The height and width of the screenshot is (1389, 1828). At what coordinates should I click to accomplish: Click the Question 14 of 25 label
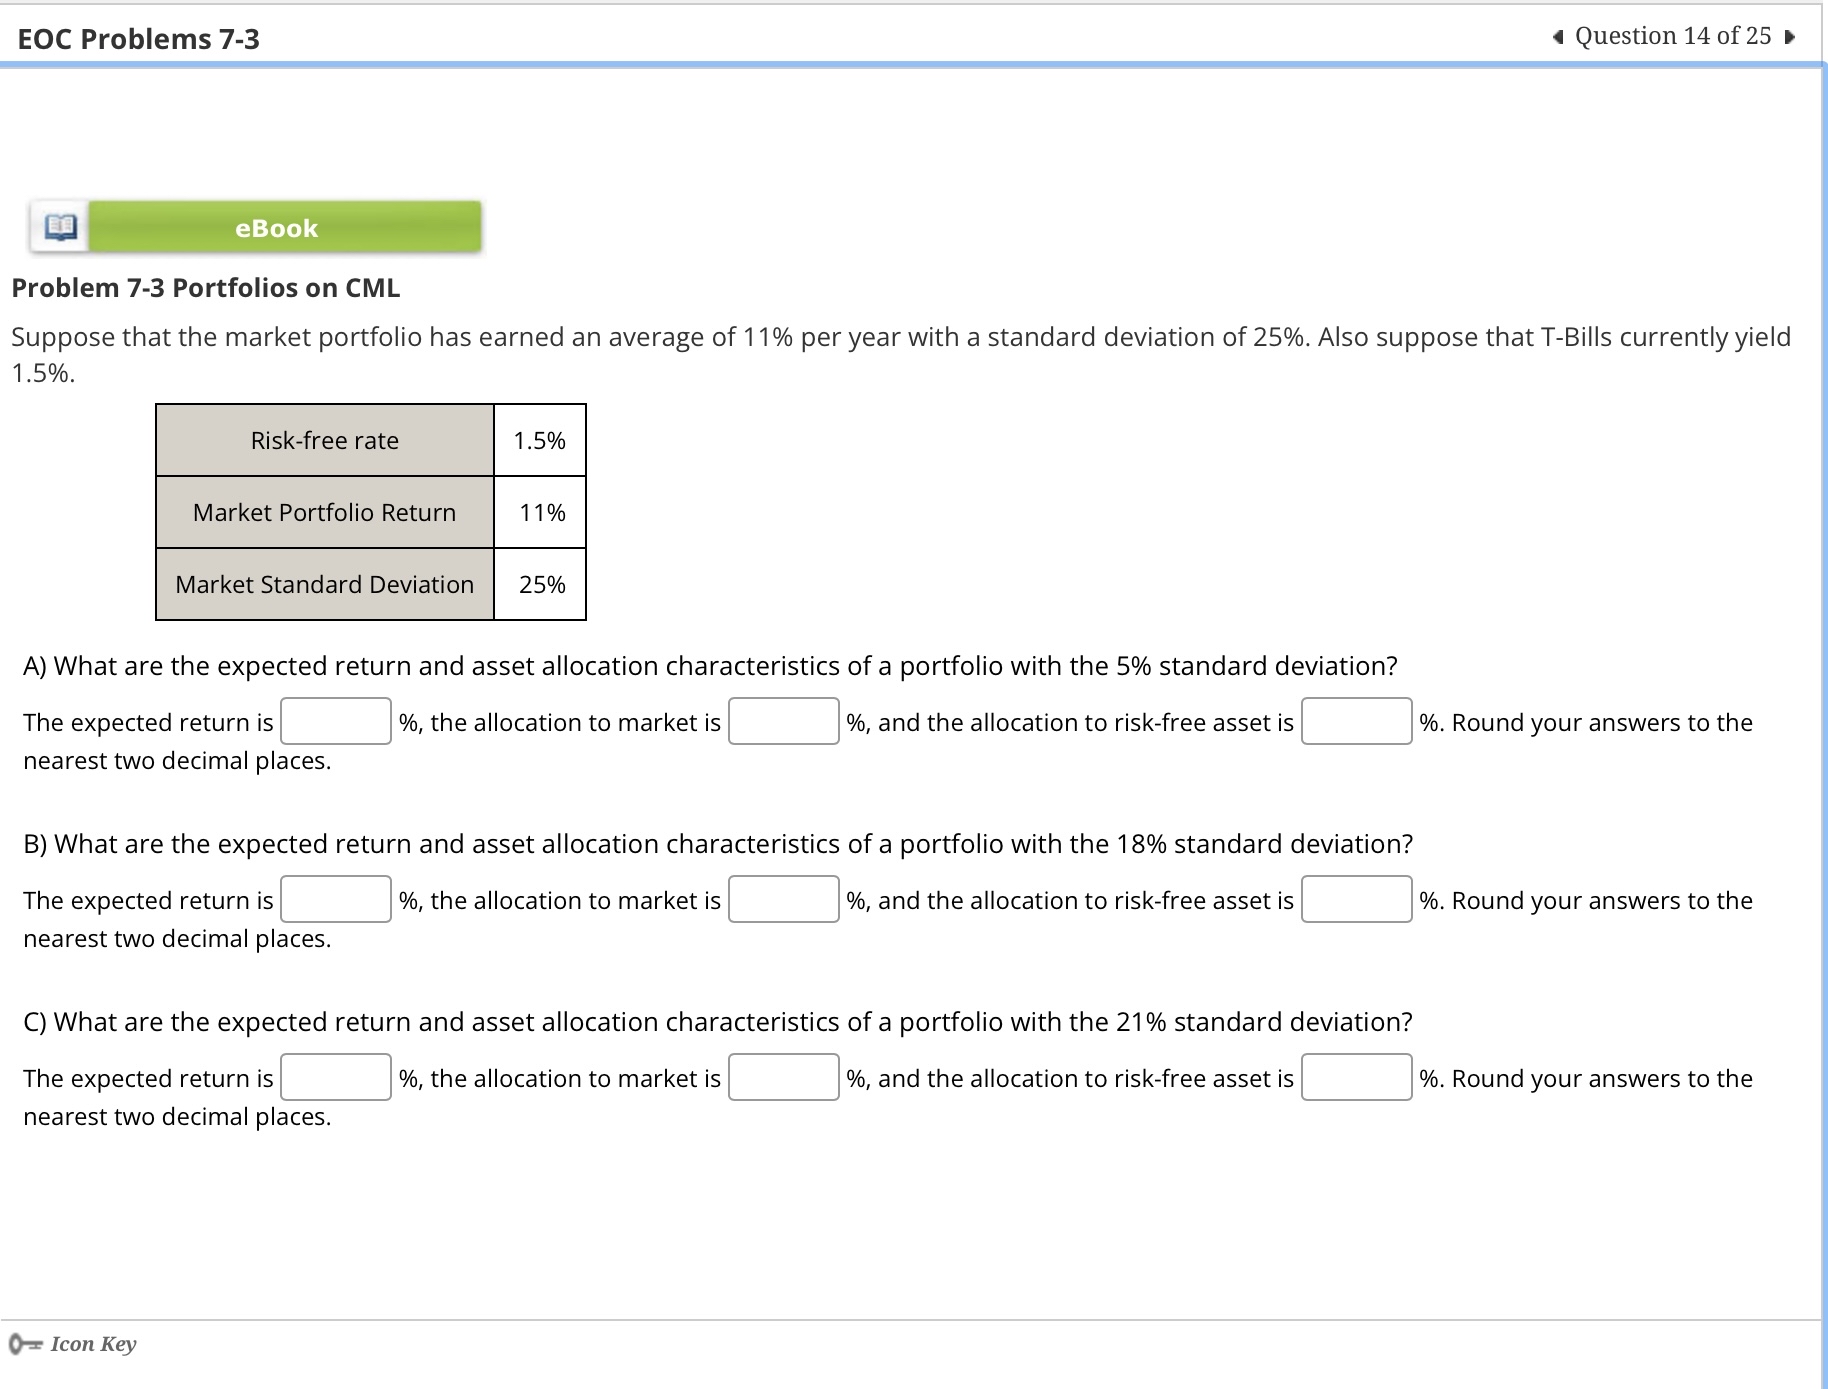tap(1673, 36)
